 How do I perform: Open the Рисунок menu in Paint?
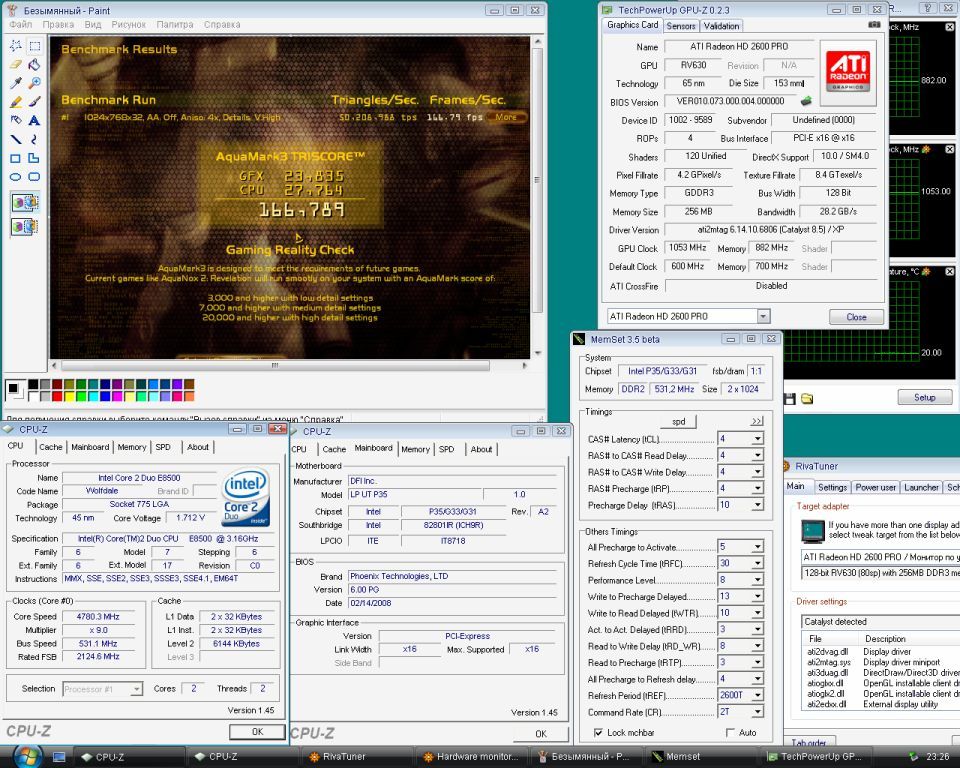[129, 24]
